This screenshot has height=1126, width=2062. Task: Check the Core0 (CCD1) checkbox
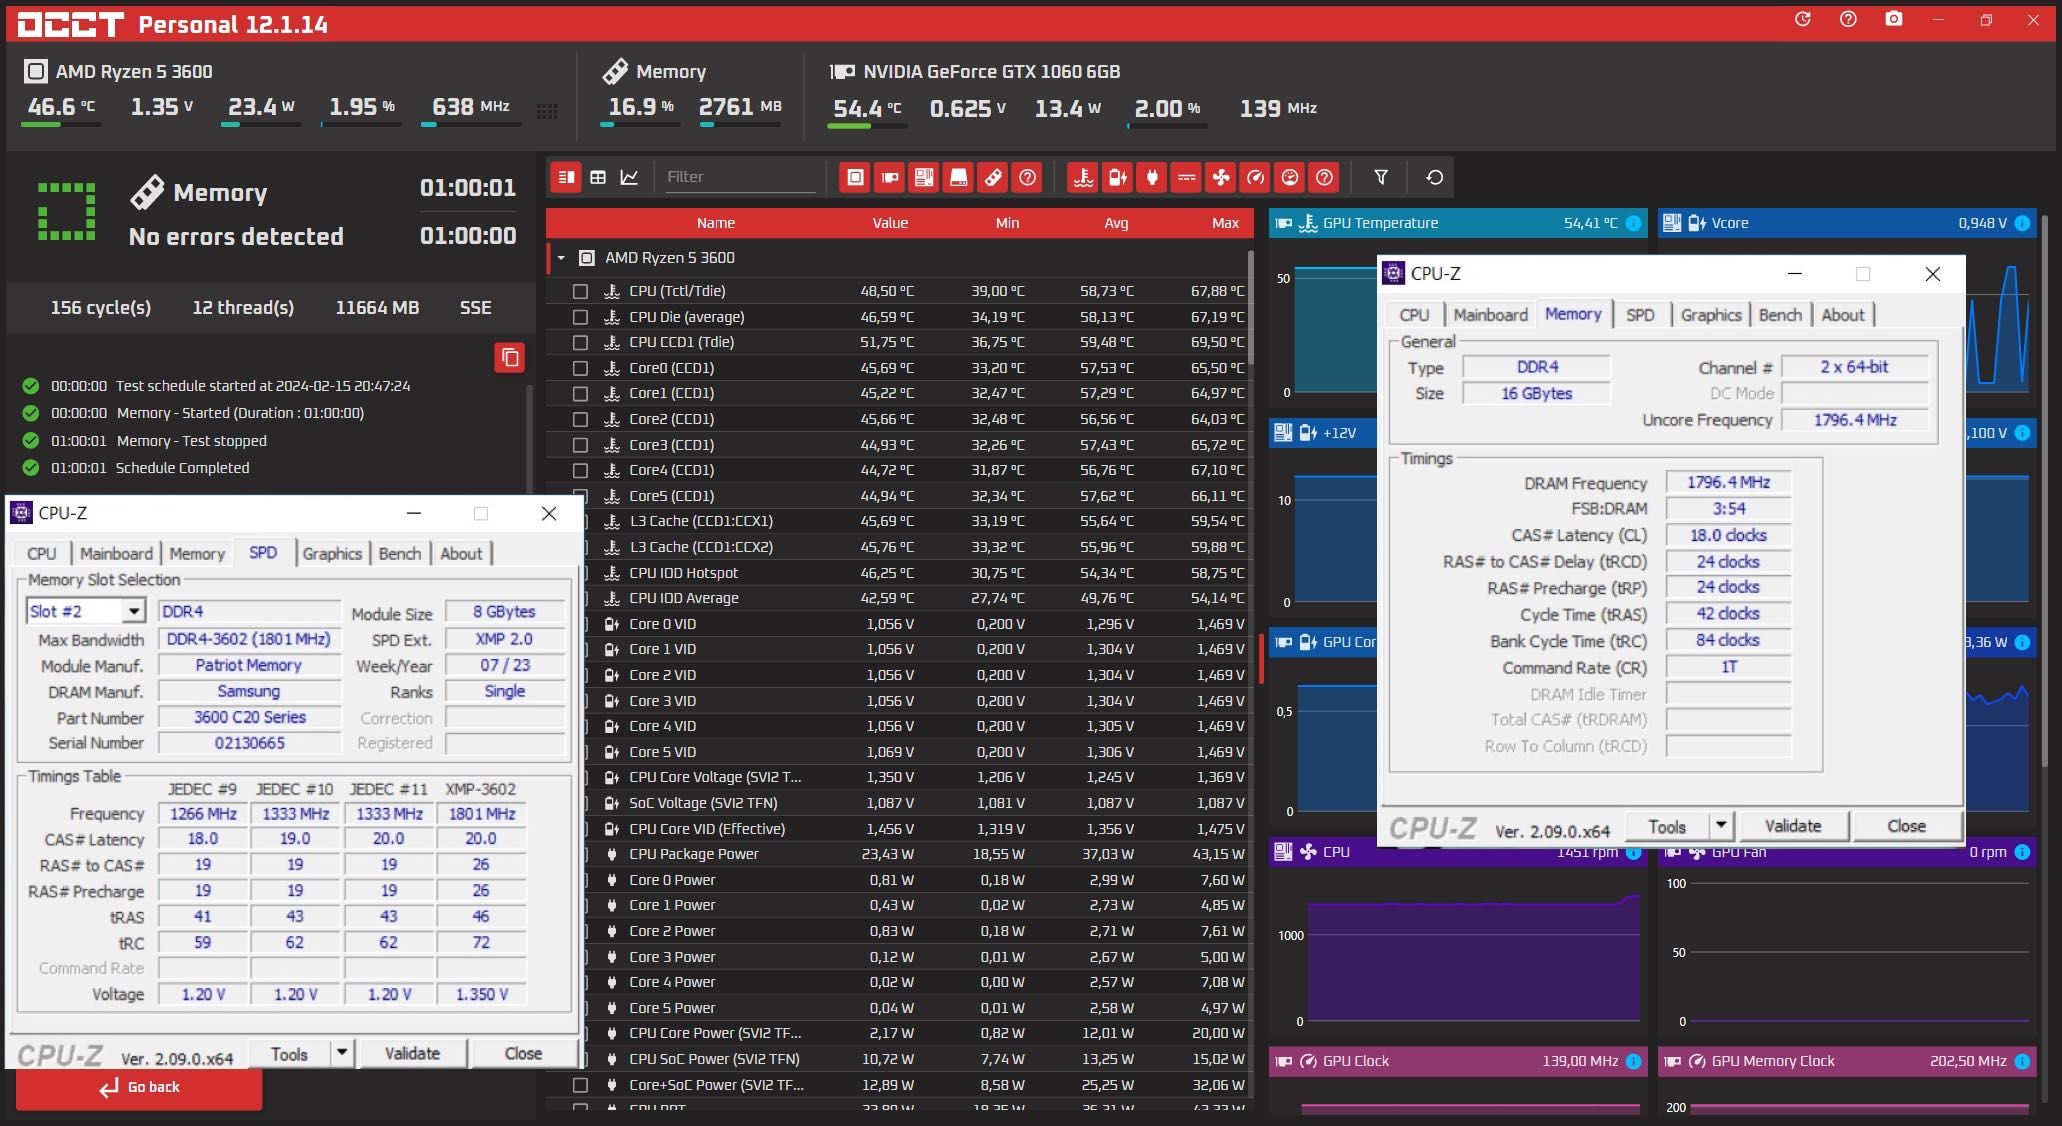[x=580, y=368]
